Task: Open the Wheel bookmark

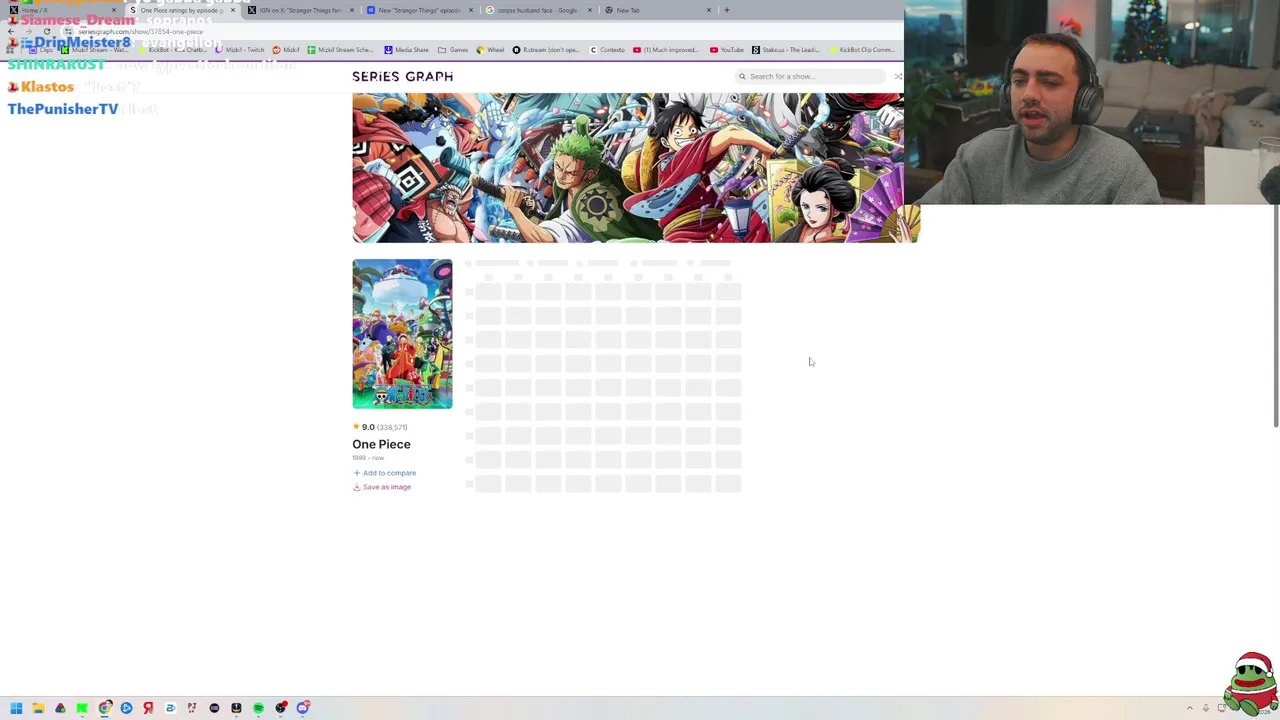Action: click(490, 50)
